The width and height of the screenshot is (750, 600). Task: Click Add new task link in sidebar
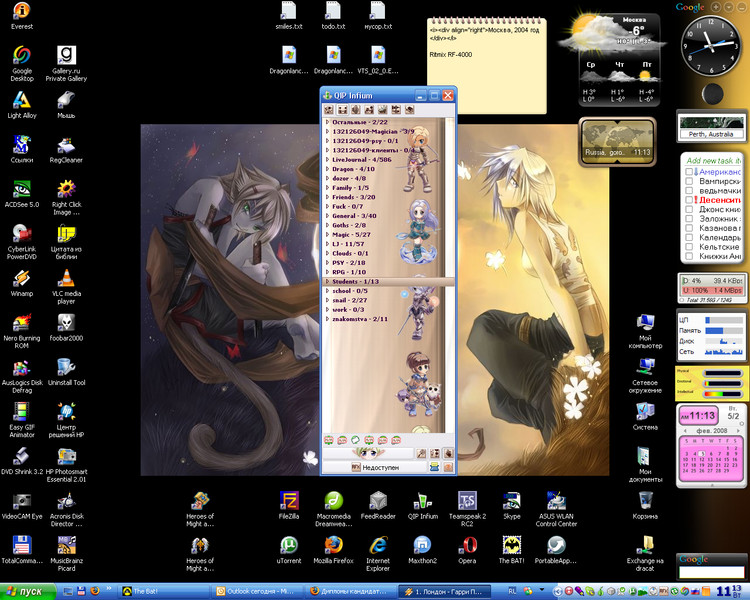click(x=713, y=161)
